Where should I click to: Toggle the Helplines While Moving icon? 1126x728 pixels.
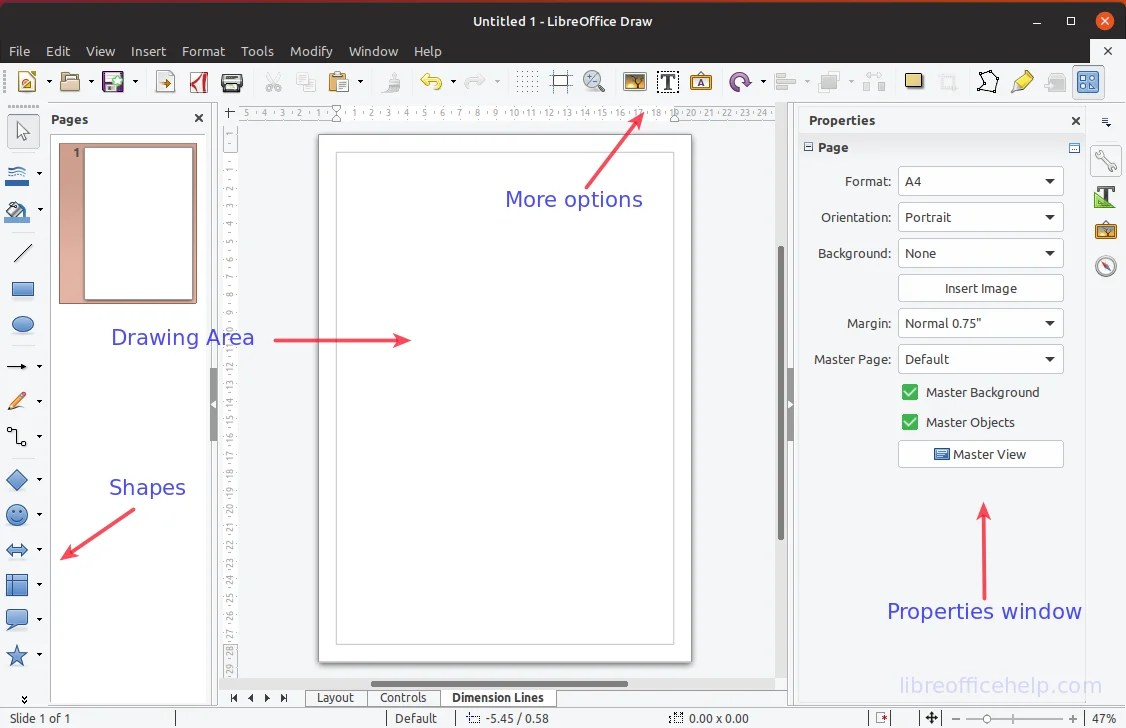pos(560,82)
